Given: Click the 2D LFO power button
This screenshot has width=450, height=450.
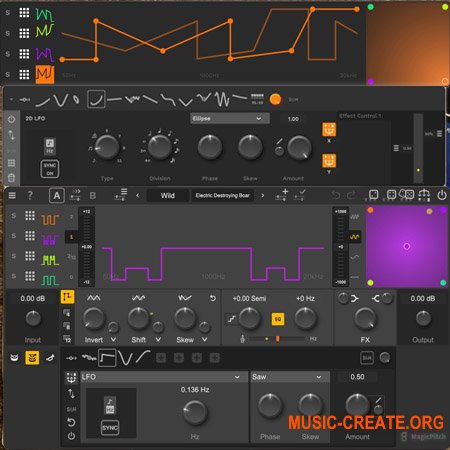Looking at the screenshot, I should click(11, 119).
